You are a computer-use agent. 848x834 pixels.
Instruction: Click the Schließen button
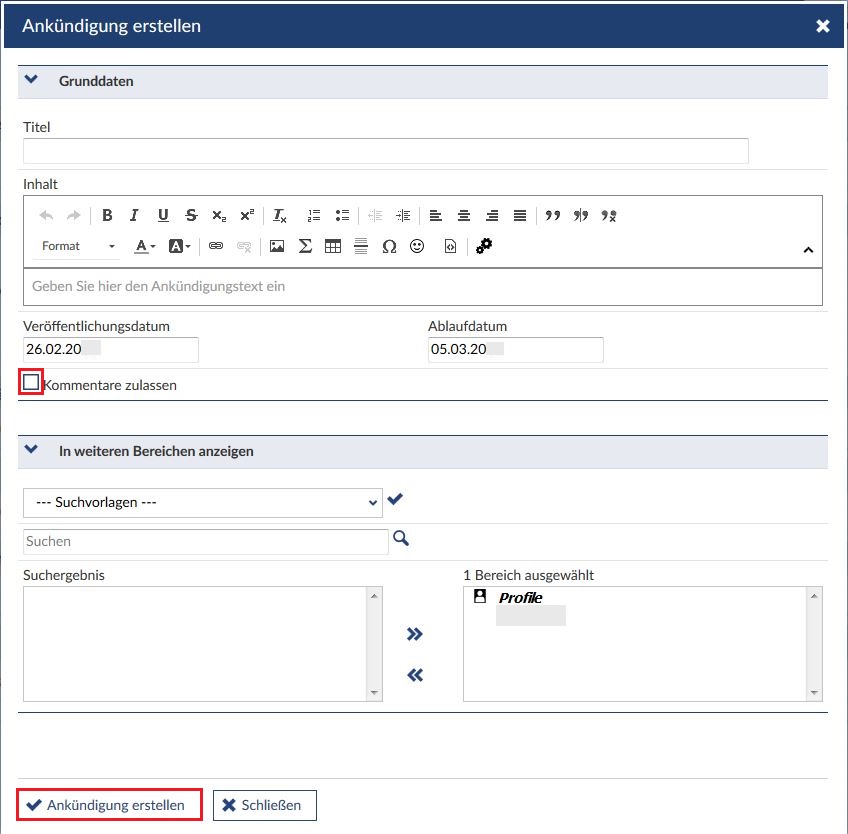tap(264, 805)
